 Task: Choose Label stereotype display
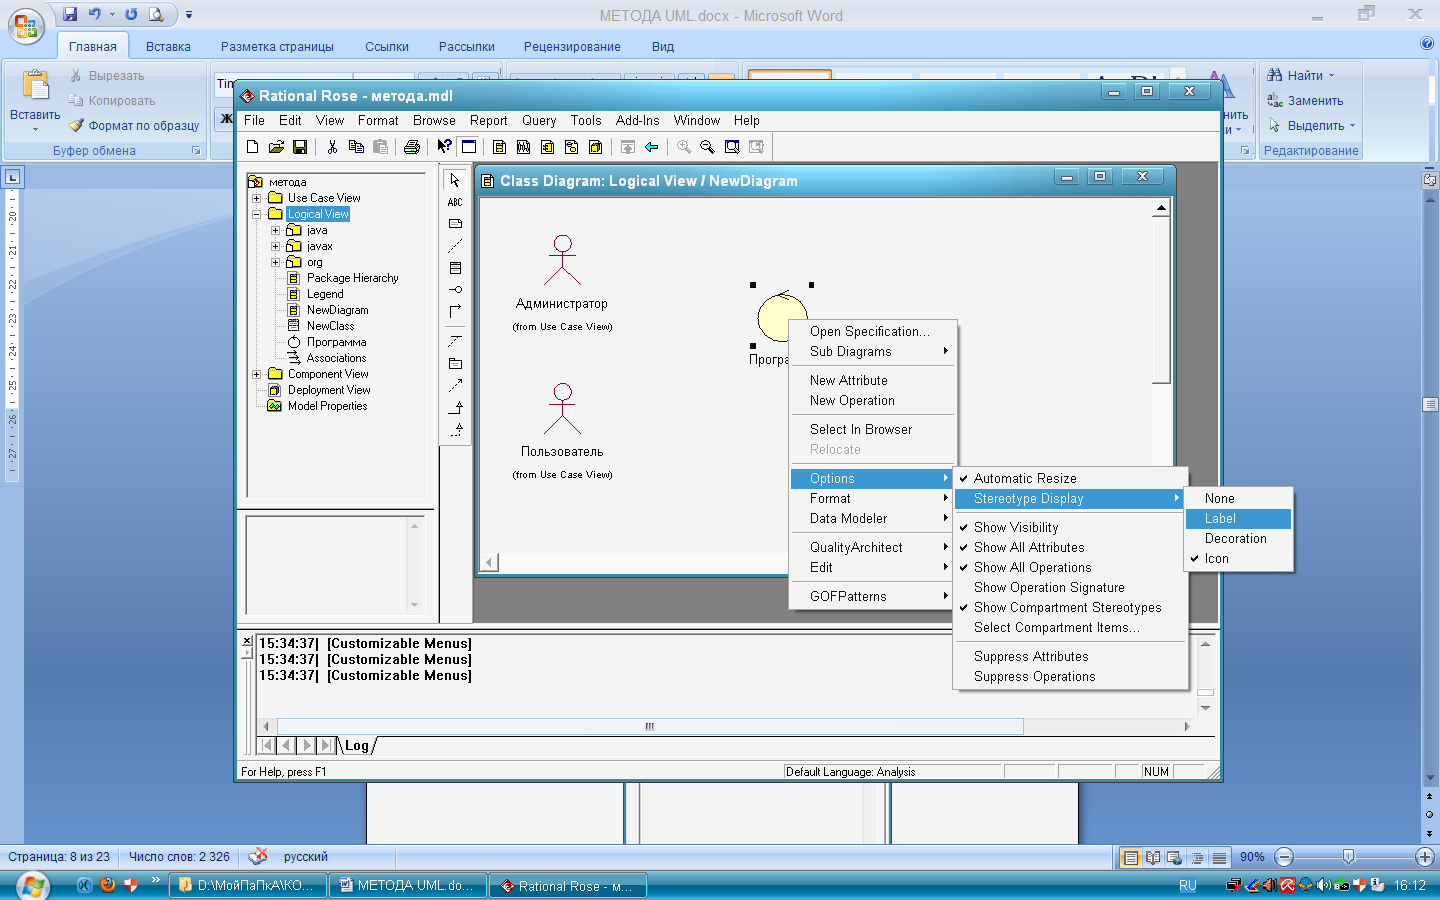1238,519
